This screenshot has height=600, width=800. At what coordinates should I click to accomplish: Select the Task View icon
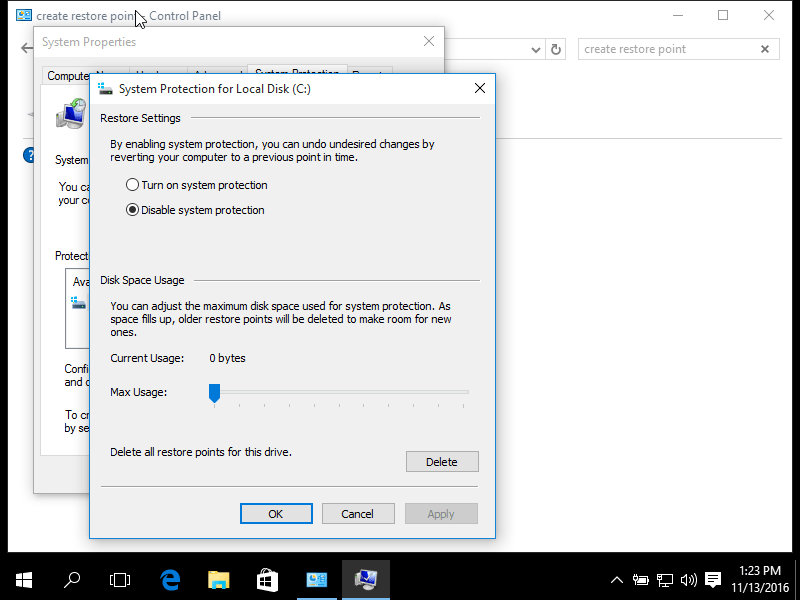tap(120, 579)
